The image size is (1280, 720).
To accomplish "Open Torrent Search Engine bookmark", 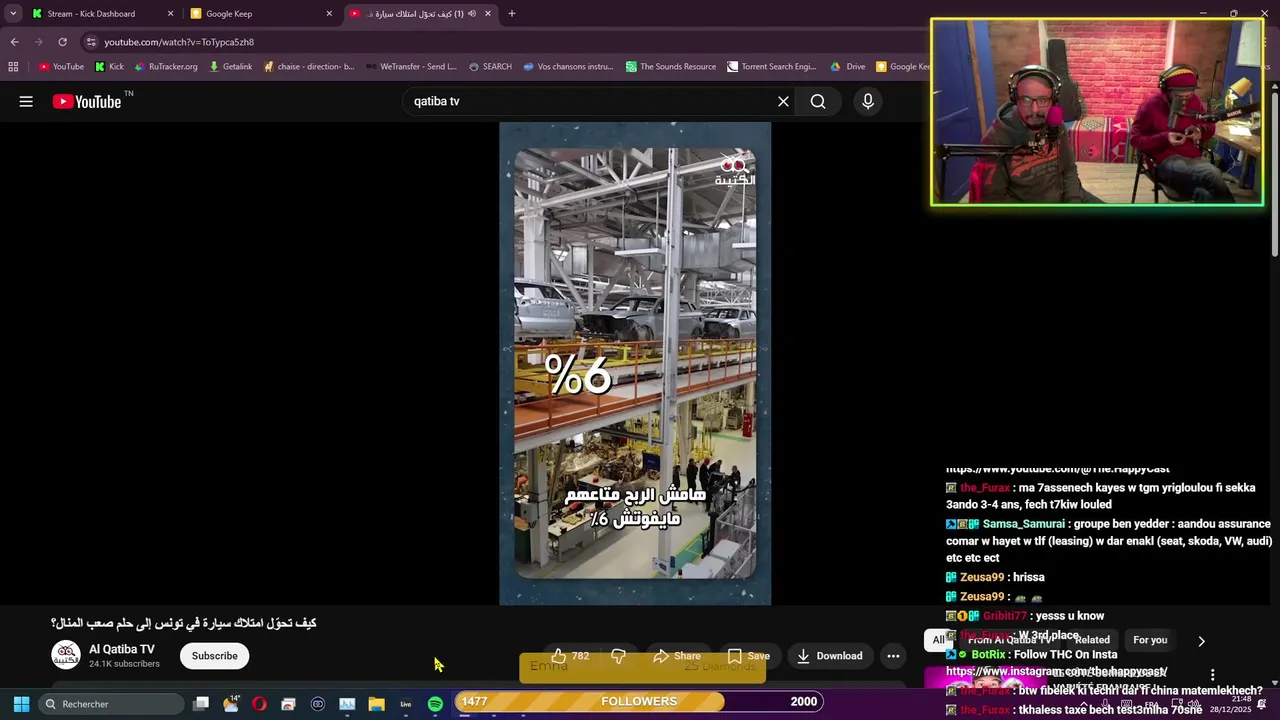I will pyautogui.click(x=772, y=67).
